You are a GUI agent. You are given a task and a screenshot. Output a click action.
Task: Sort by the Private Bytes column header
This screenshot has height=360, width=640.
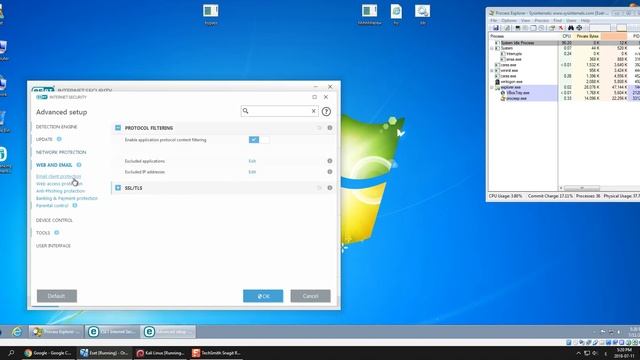(x=587, y=36)
